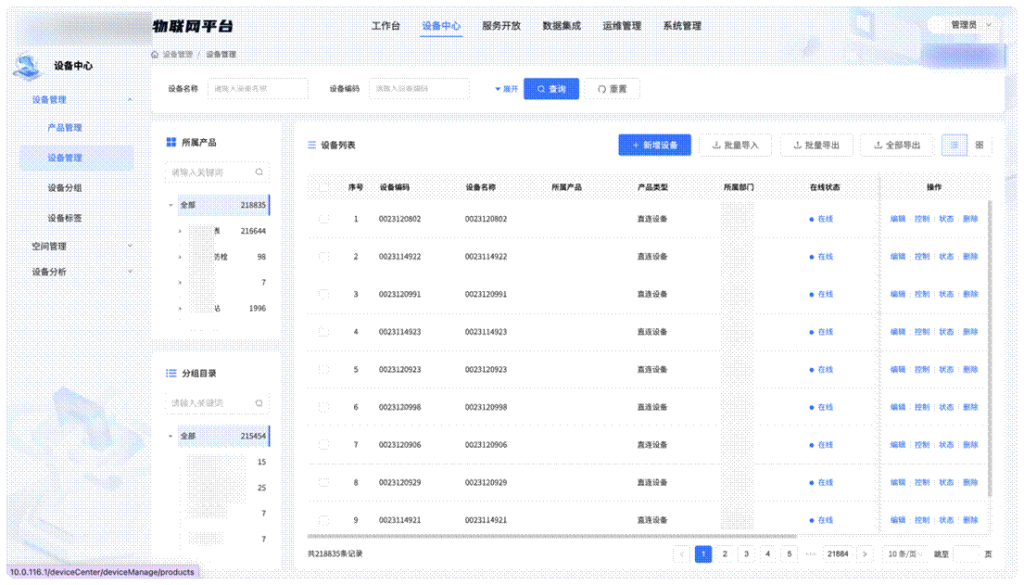Open the 系统管理 top tab

pyautogui.click(x=681, y=25)
